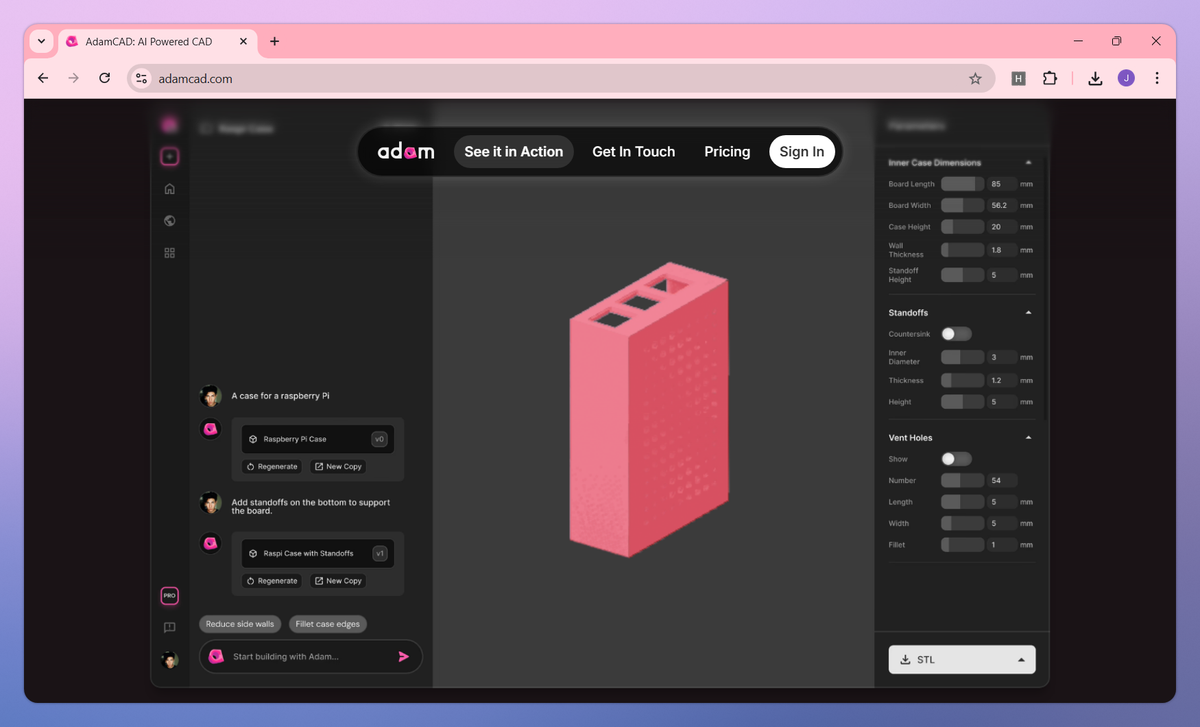Collapse the Standoffs section

pyautogui.click(x=1029, y=312)
